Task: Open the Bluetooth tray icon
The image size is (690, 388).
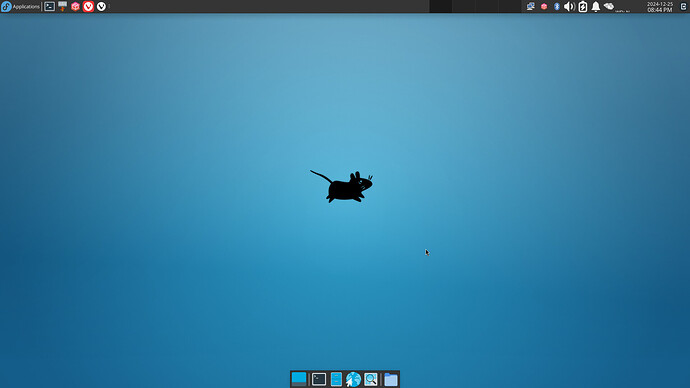Action: [x=557, y=7]
